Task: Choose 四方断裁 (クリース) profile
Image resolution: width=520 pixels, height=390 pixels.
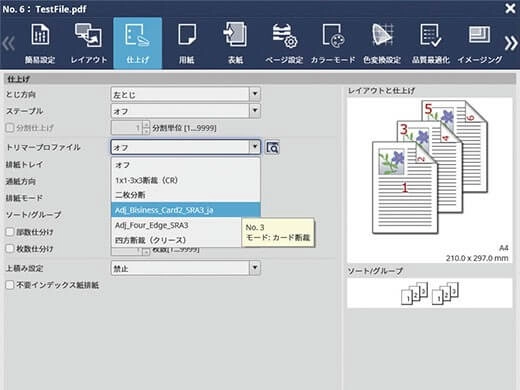Action: (177, 240)
